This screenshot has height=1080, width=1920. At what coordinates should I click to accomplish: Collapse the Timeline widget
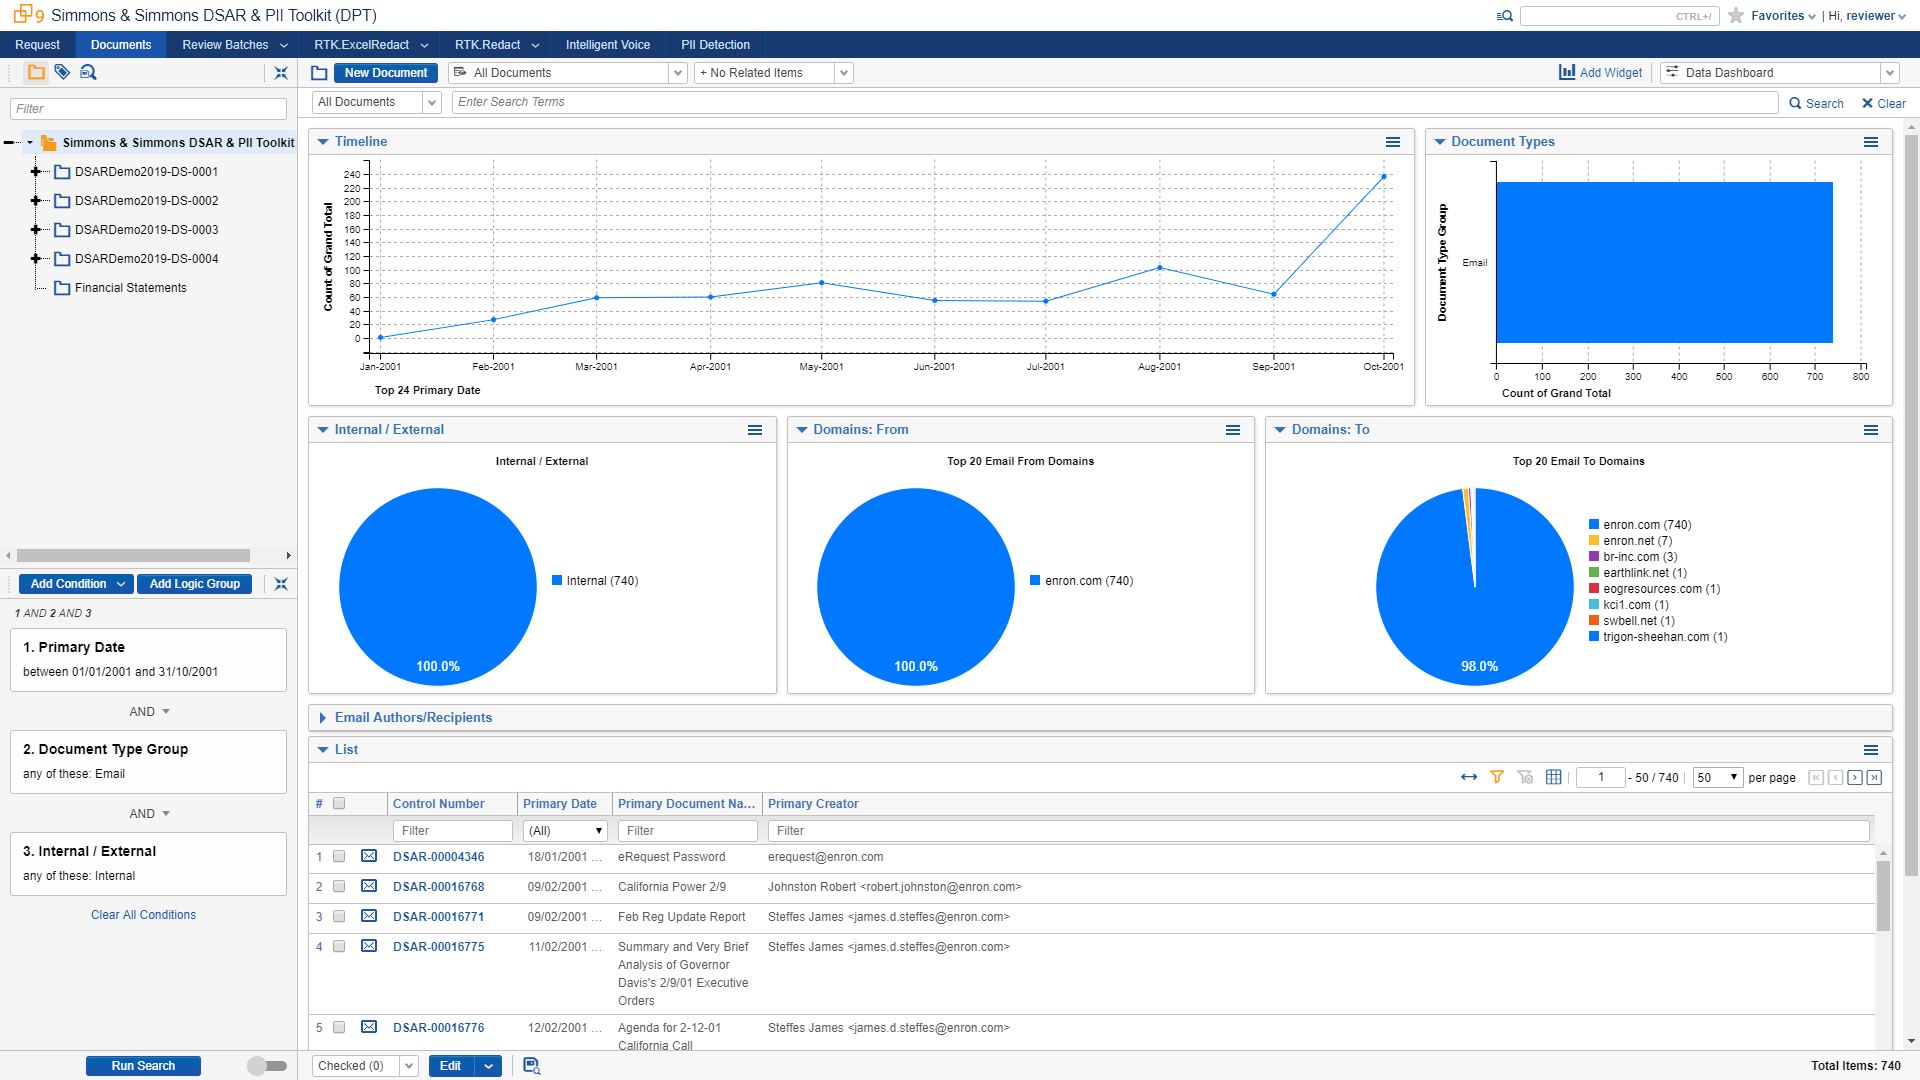(323, 142)
